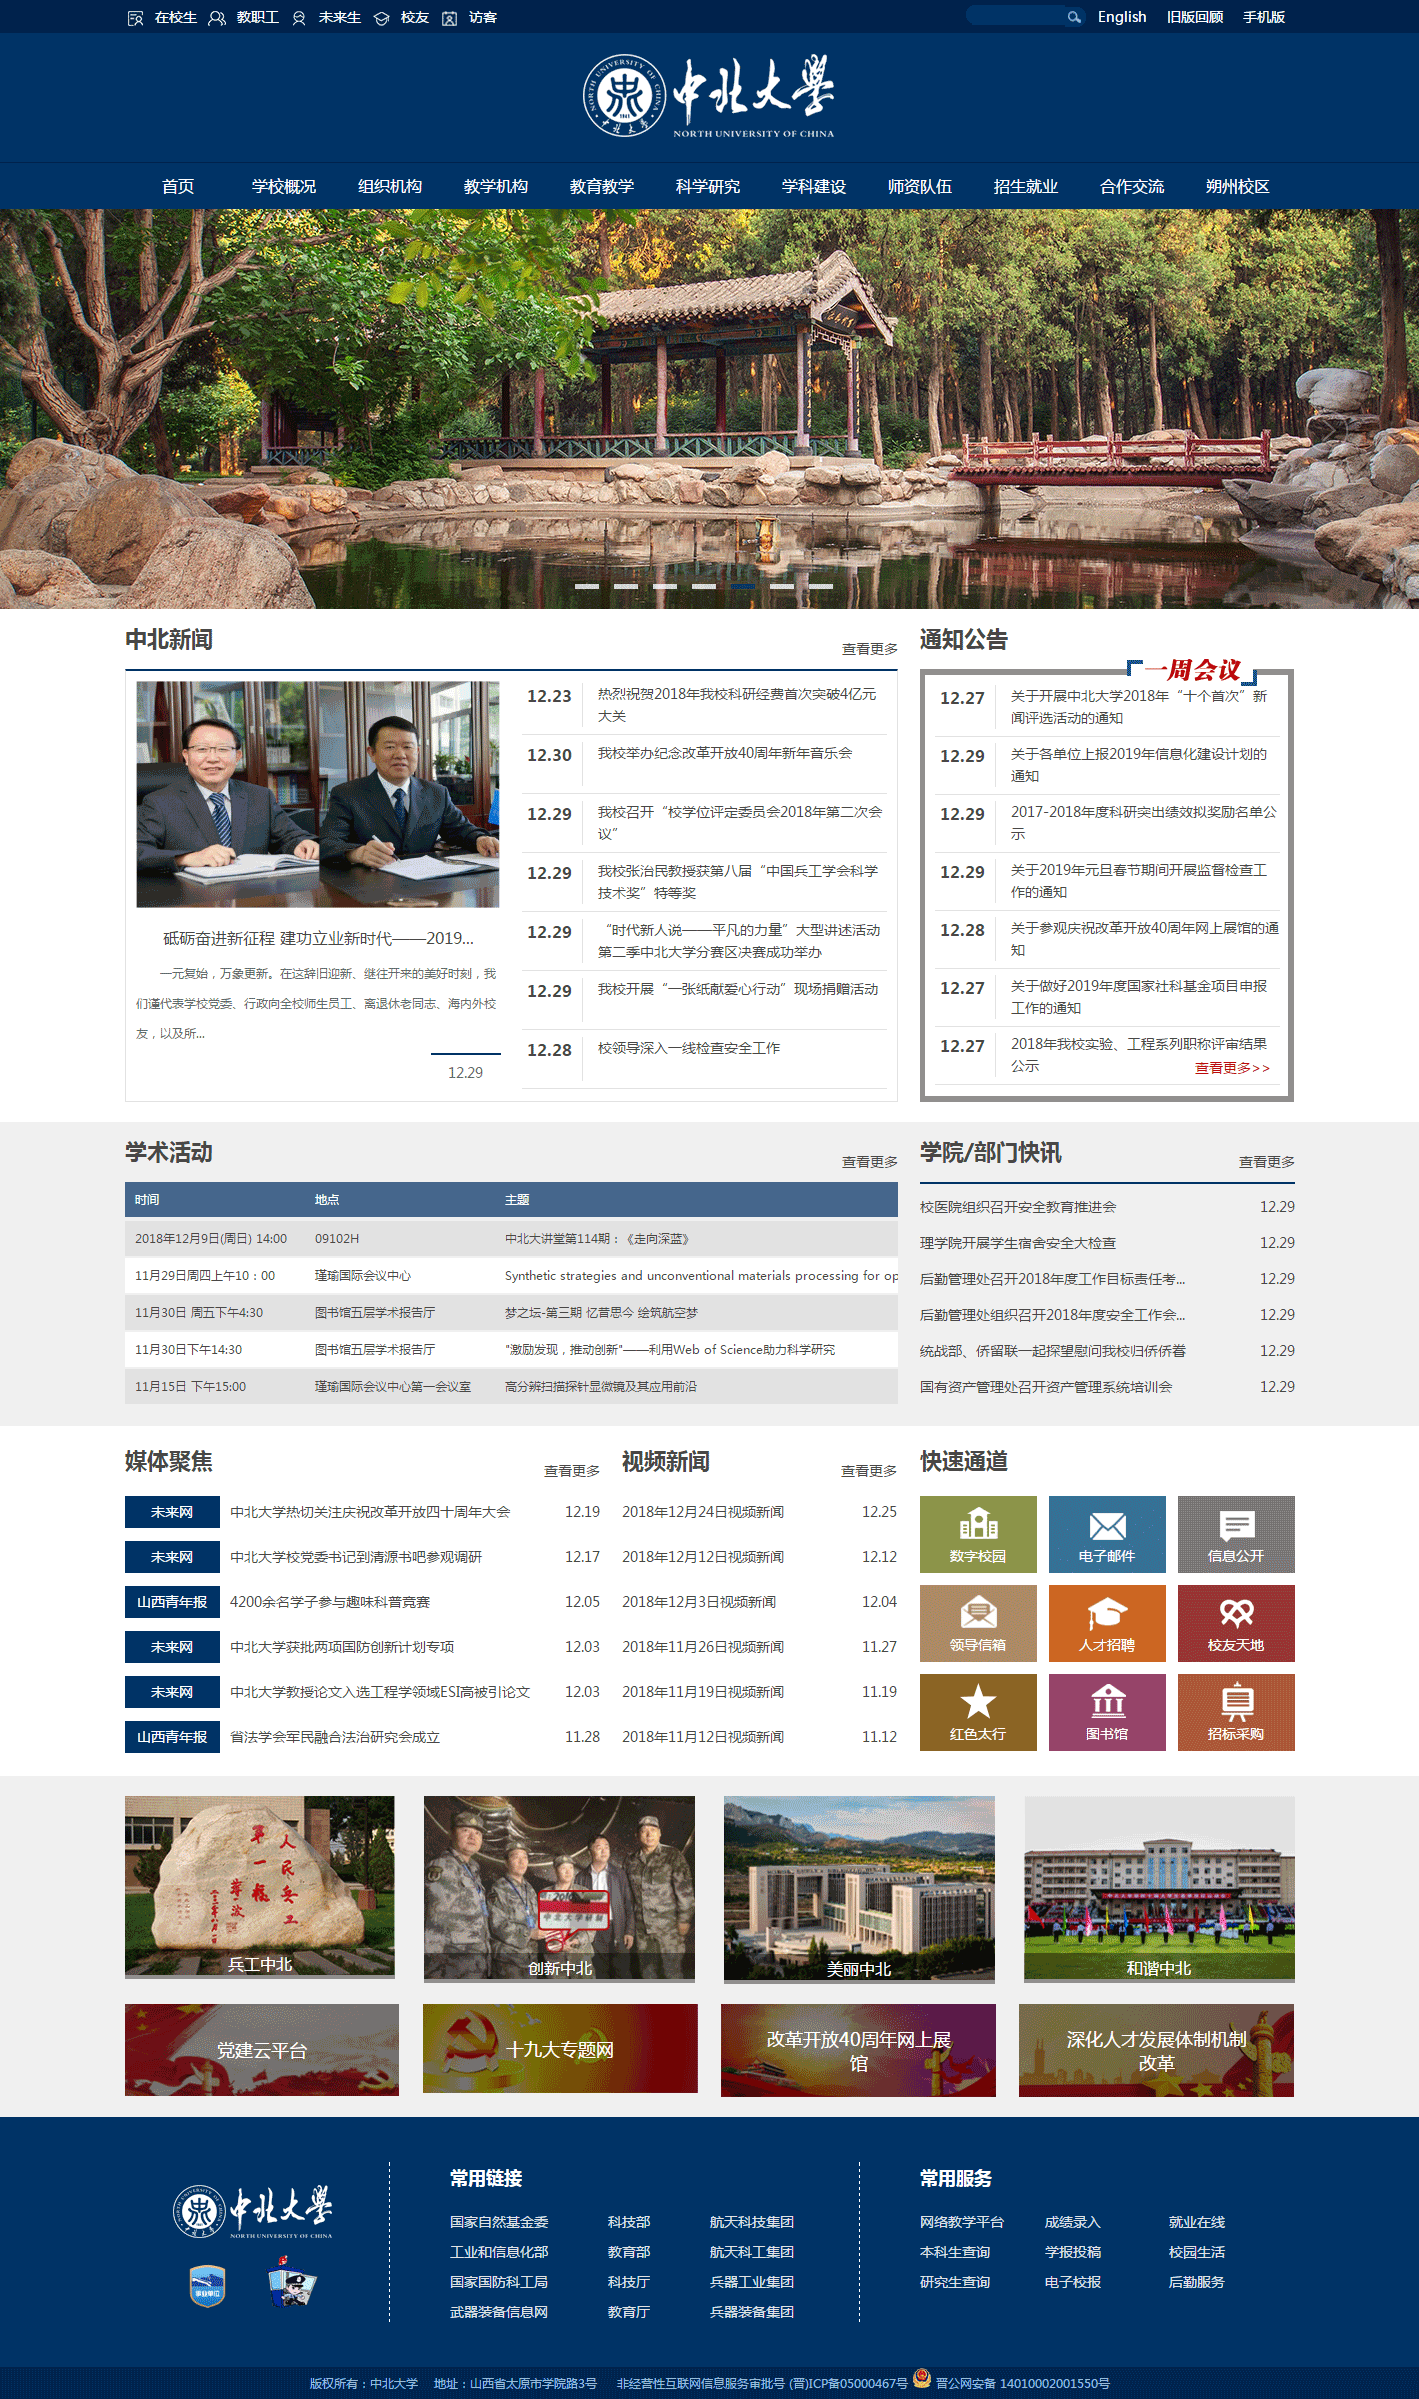
Task: Switch to English version
Action: [1122, 17]
